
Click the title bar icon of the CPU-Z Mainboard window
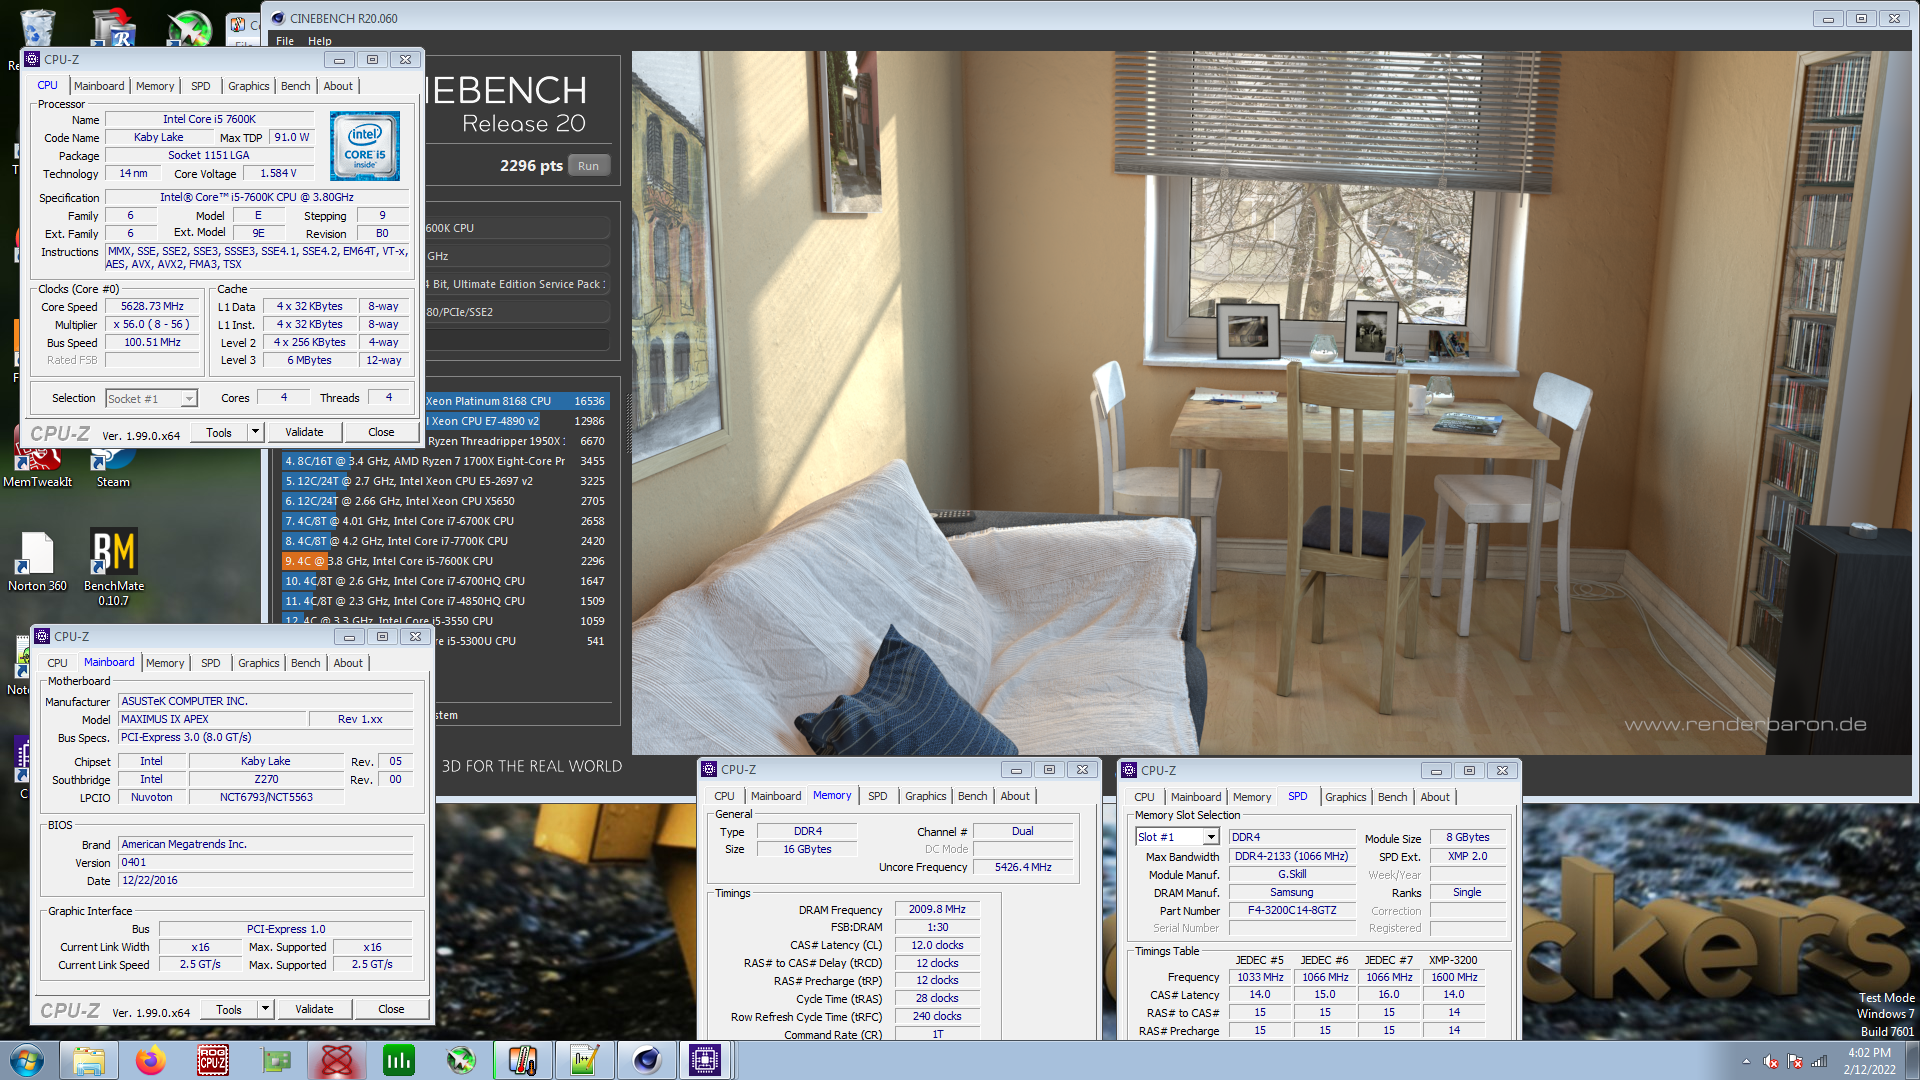(x=42, y=636)
